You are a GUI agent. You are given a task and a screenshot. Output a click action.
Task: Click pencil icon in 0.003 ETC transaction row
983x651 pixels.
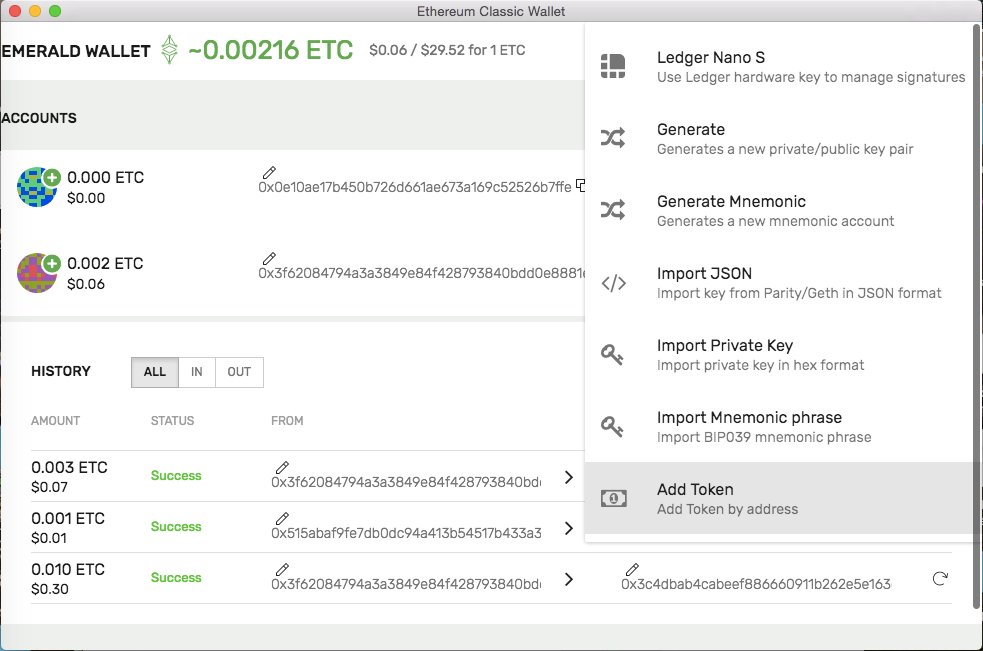pyautogui.click(x=282, y=467)
